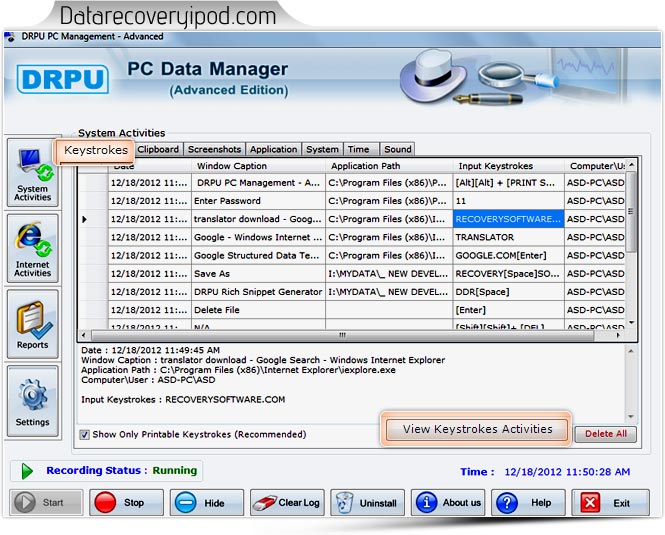The height and width of the screenshot is (535, 665).
Task: Select the GOOGLE.COM[Enter] keystrokes cell
Action: click(x=509, y=255)
